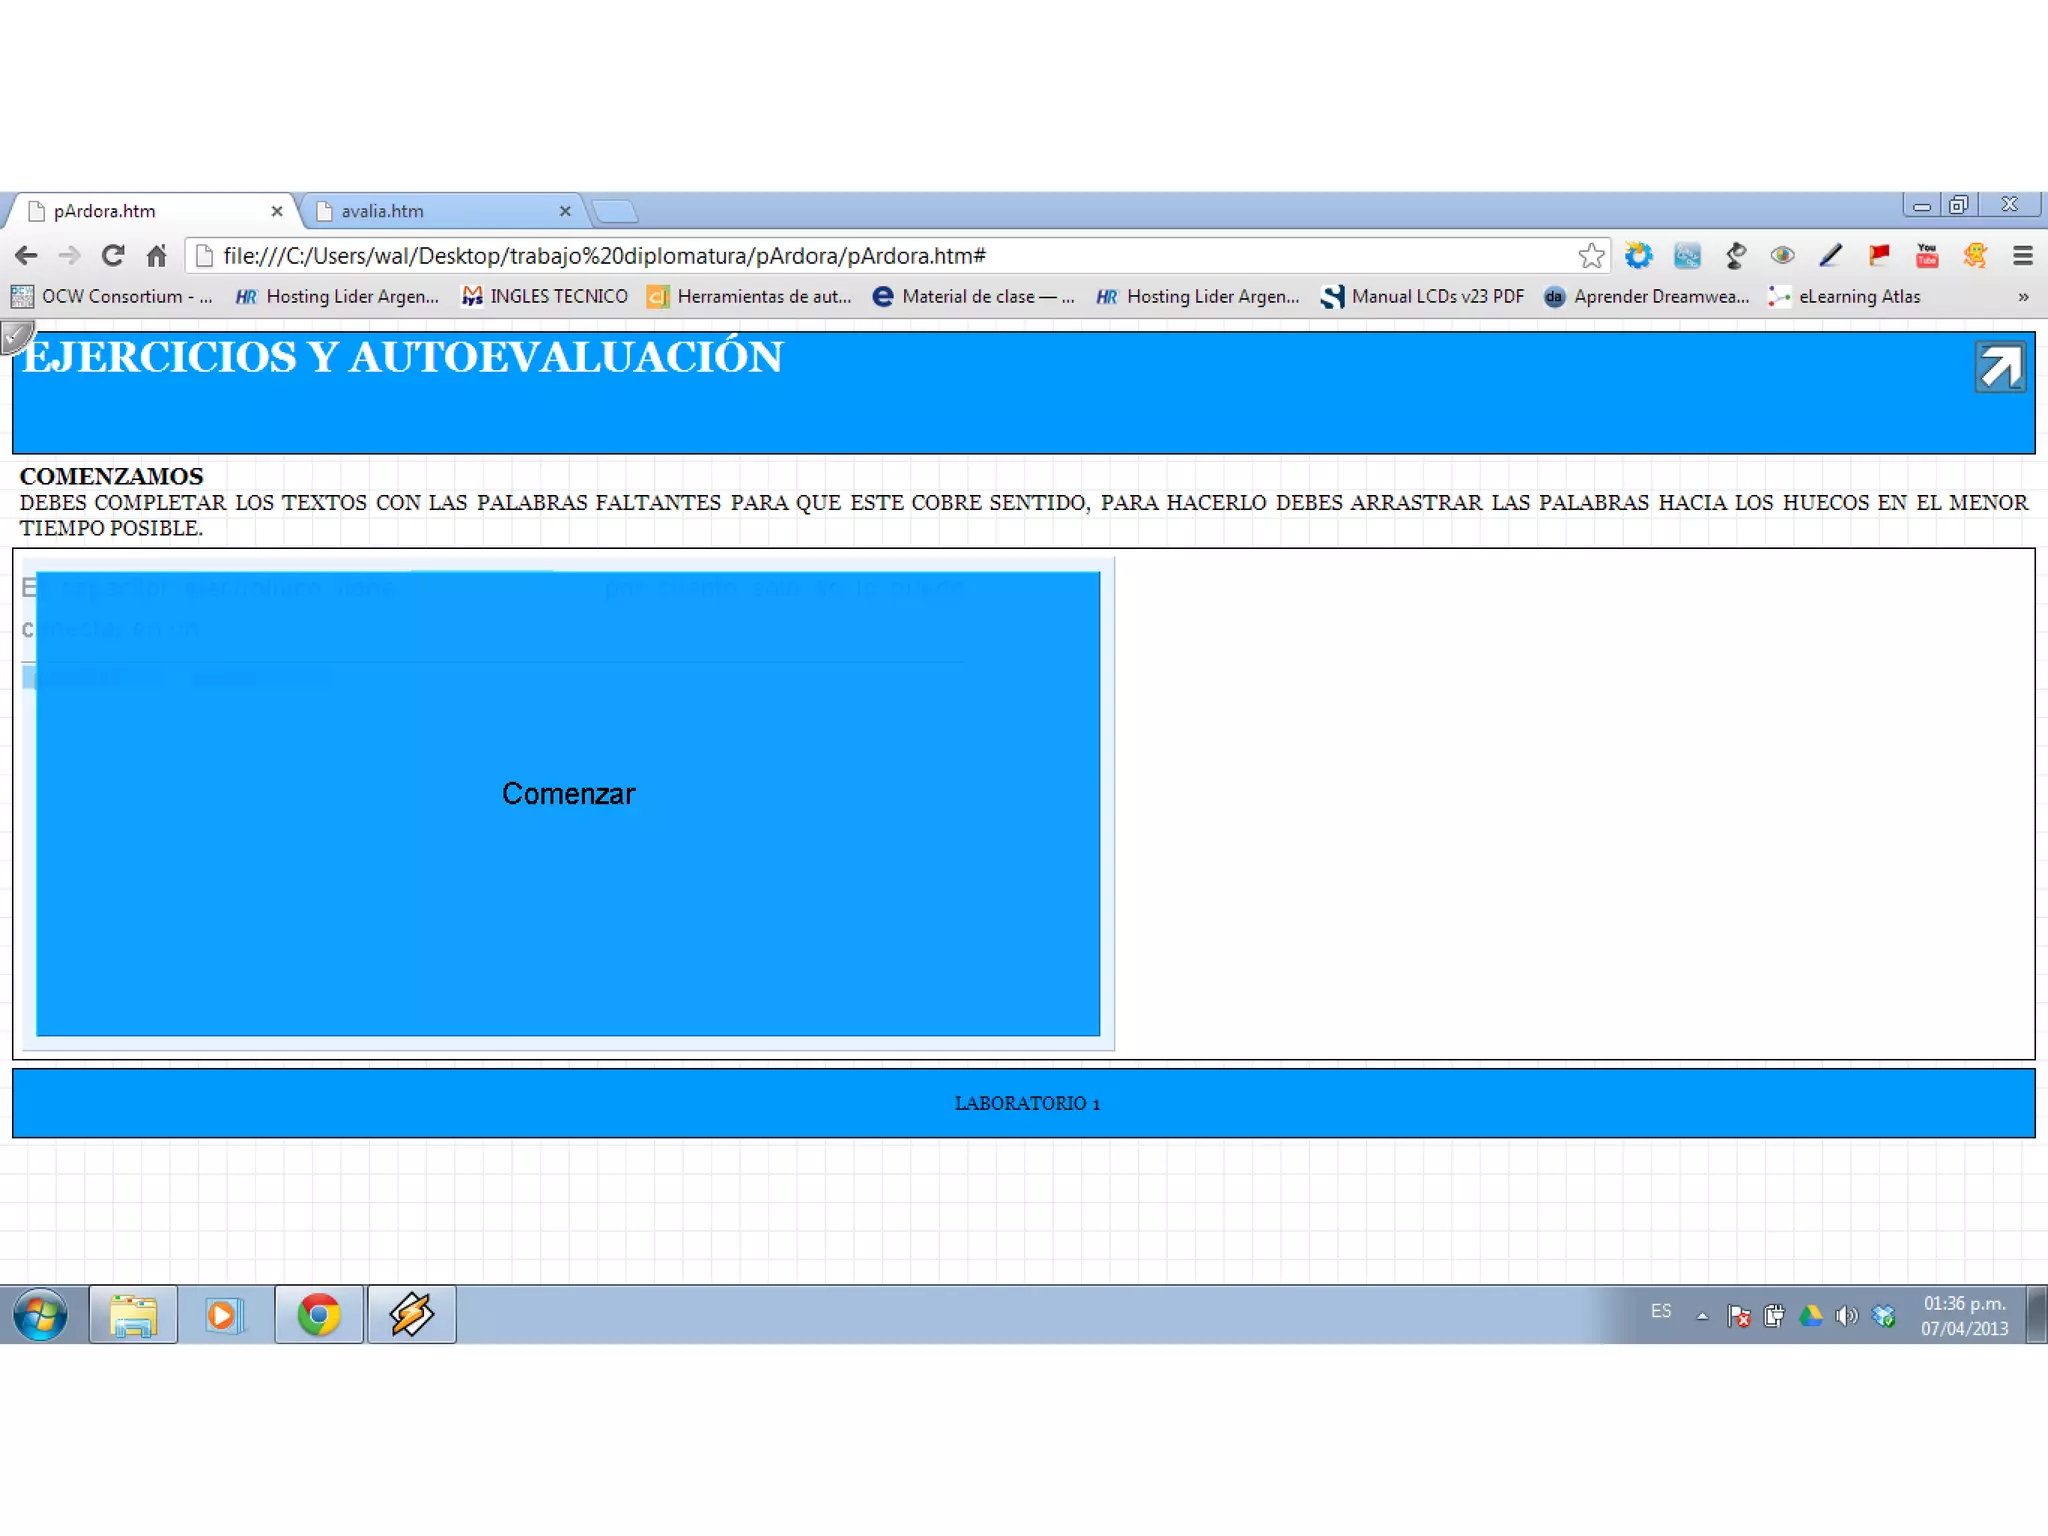Screen dimensions: 2048x1536
Task: Expand the bookmarks overflow chevron
Action: (x=2023, y=297)
